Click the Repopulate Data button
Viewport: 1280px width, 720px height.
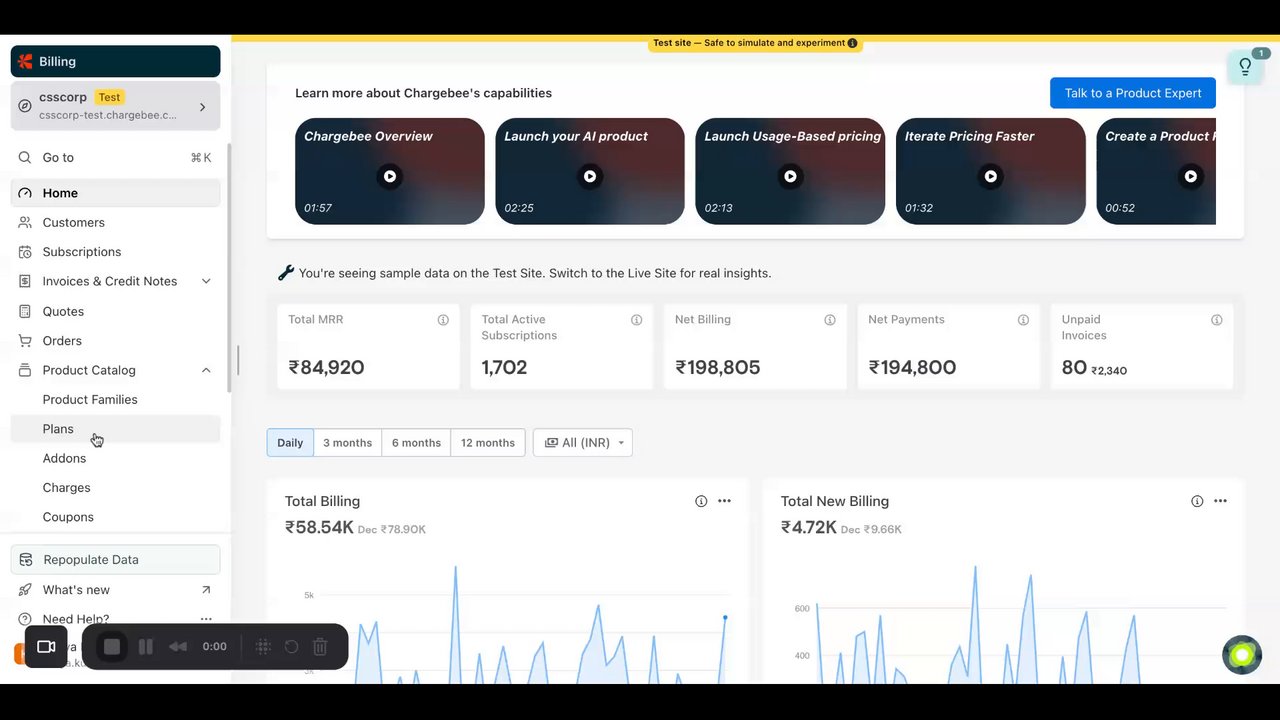(x=115, y=559)
